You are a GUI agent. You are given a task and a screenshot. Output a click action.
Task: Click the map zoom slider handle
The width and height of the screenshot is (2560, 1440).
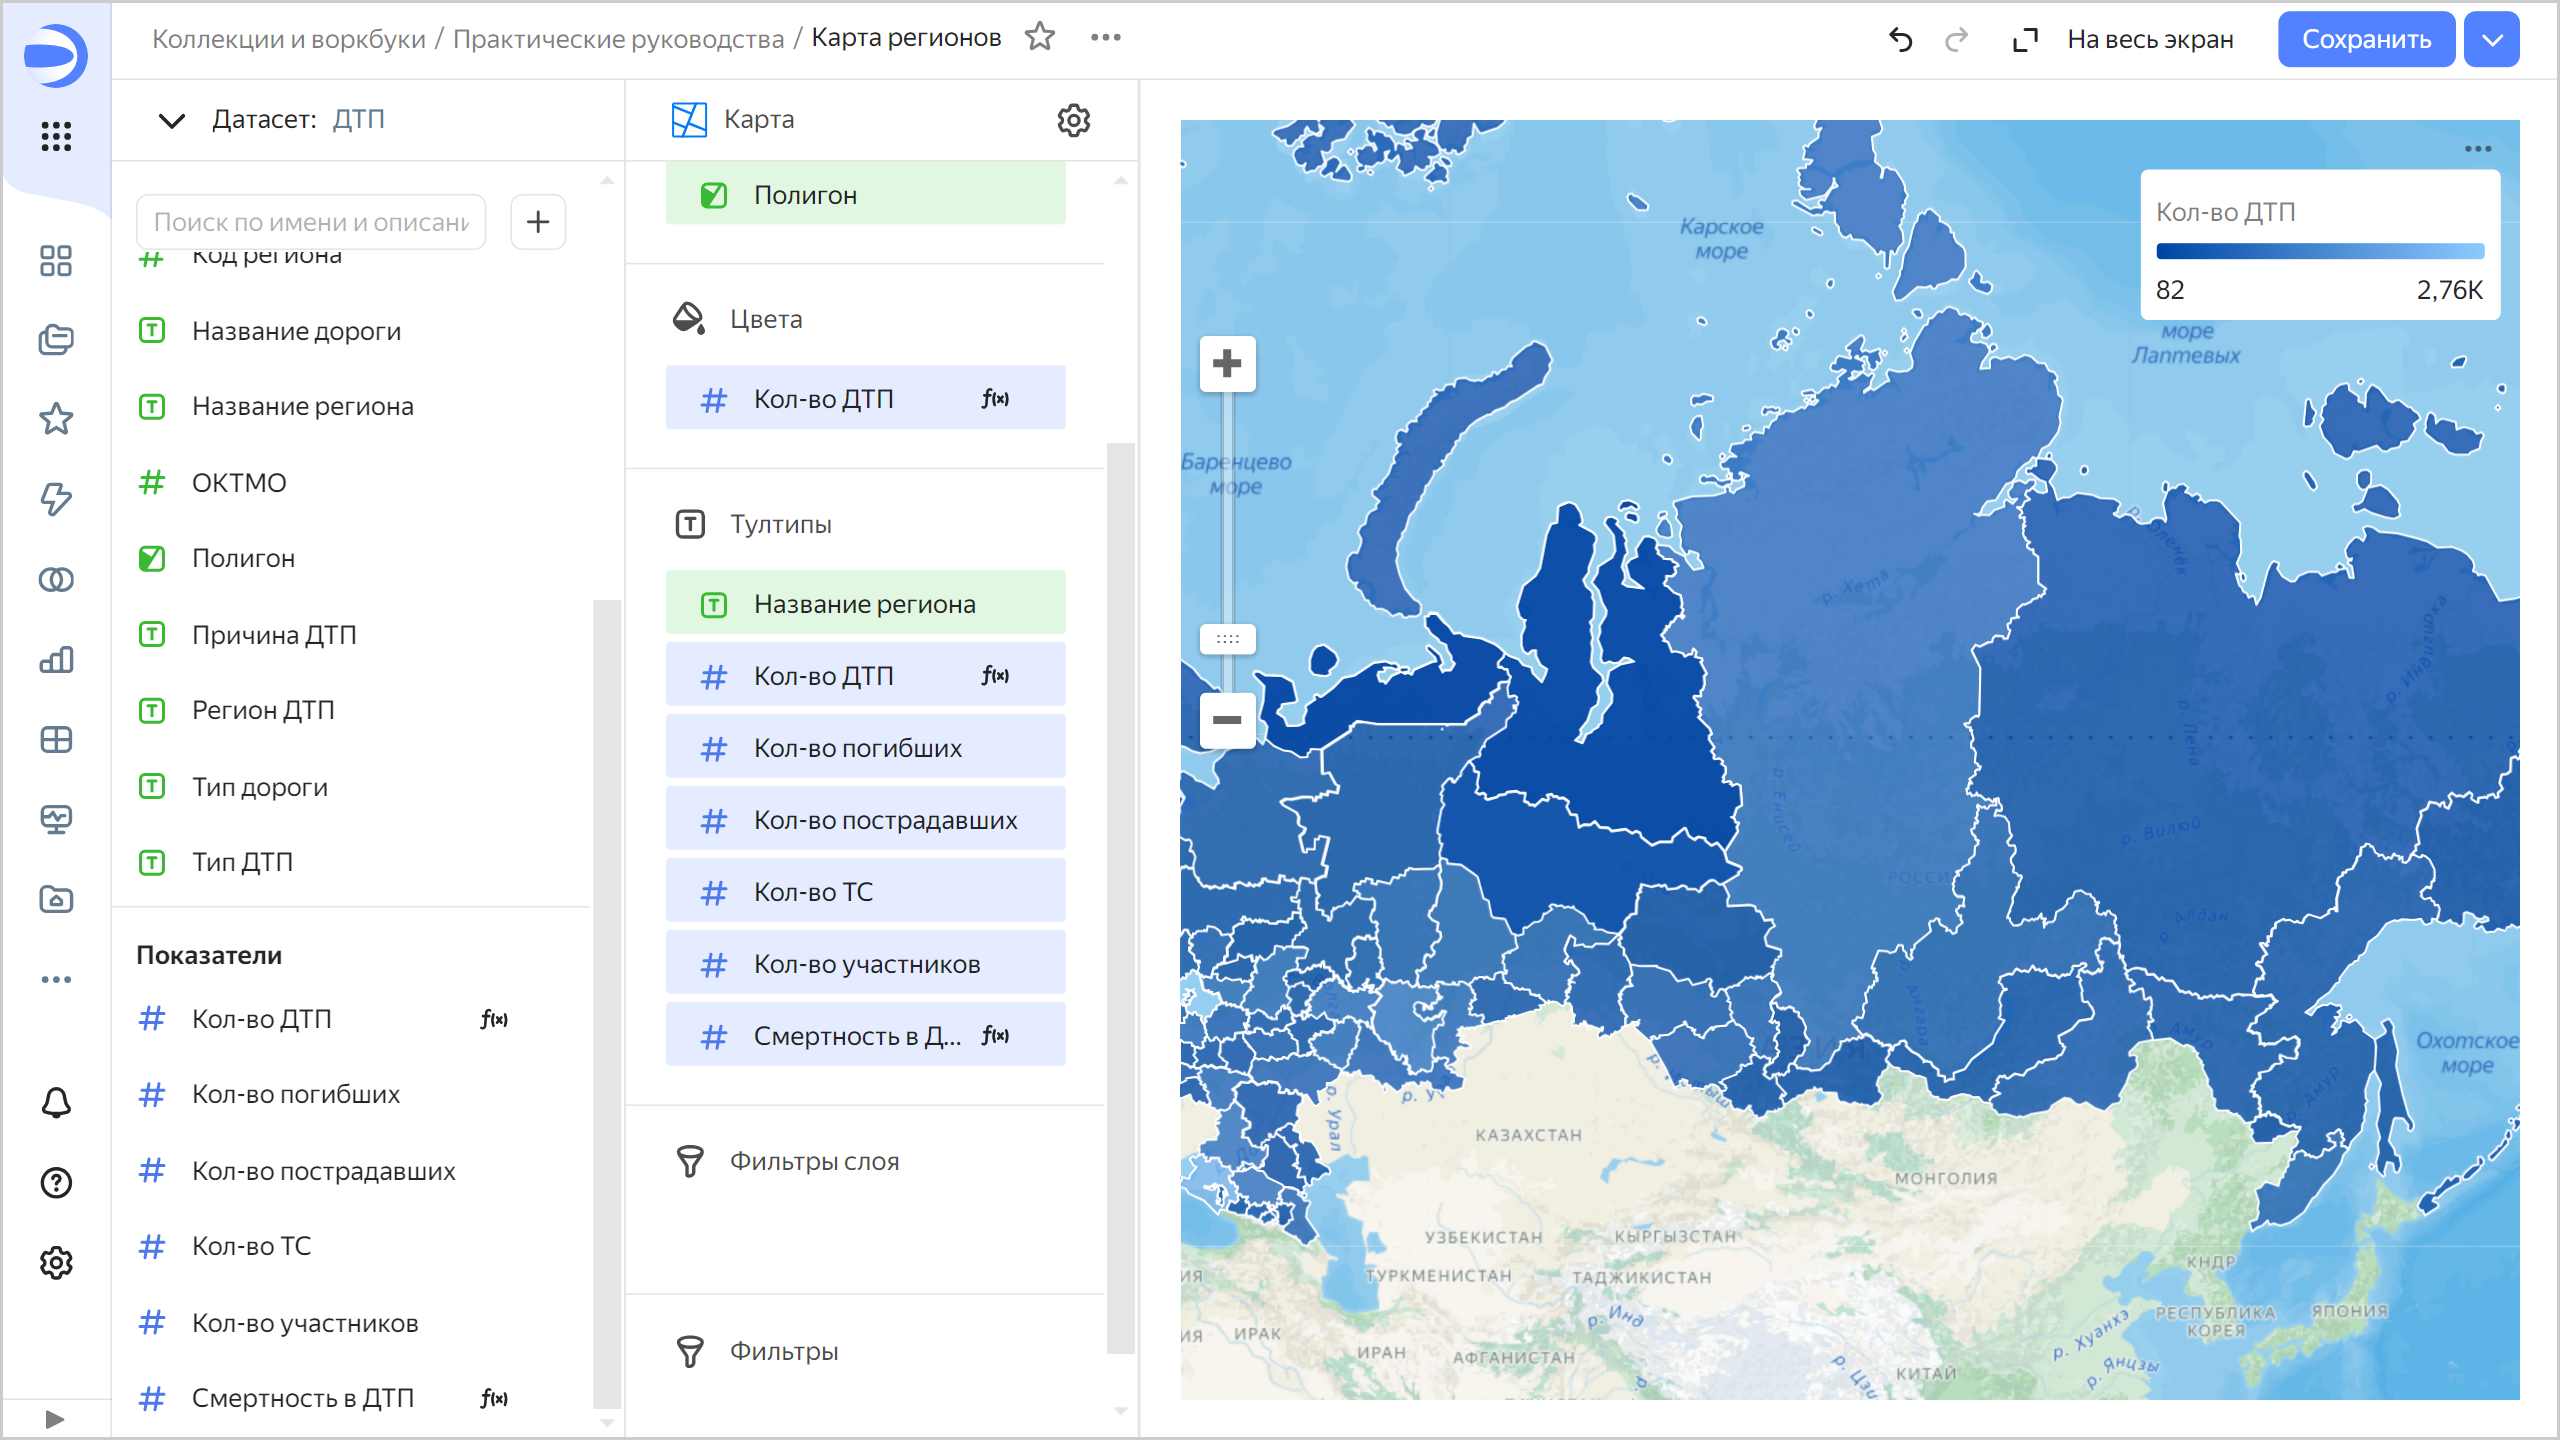tap(1227, 638)
